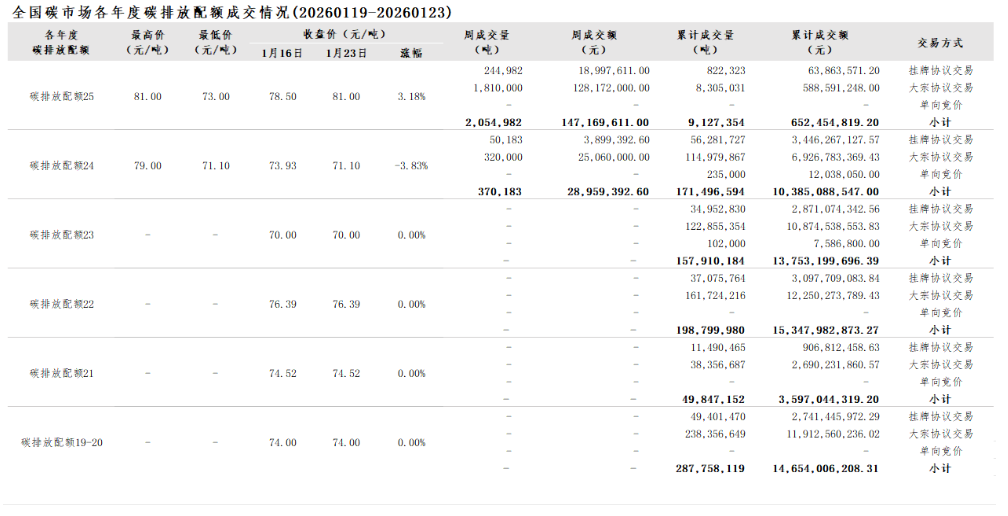Click the 交易方式 column header
The height and width of the screenshot is (516, 1008).
(x=939, y=43)
